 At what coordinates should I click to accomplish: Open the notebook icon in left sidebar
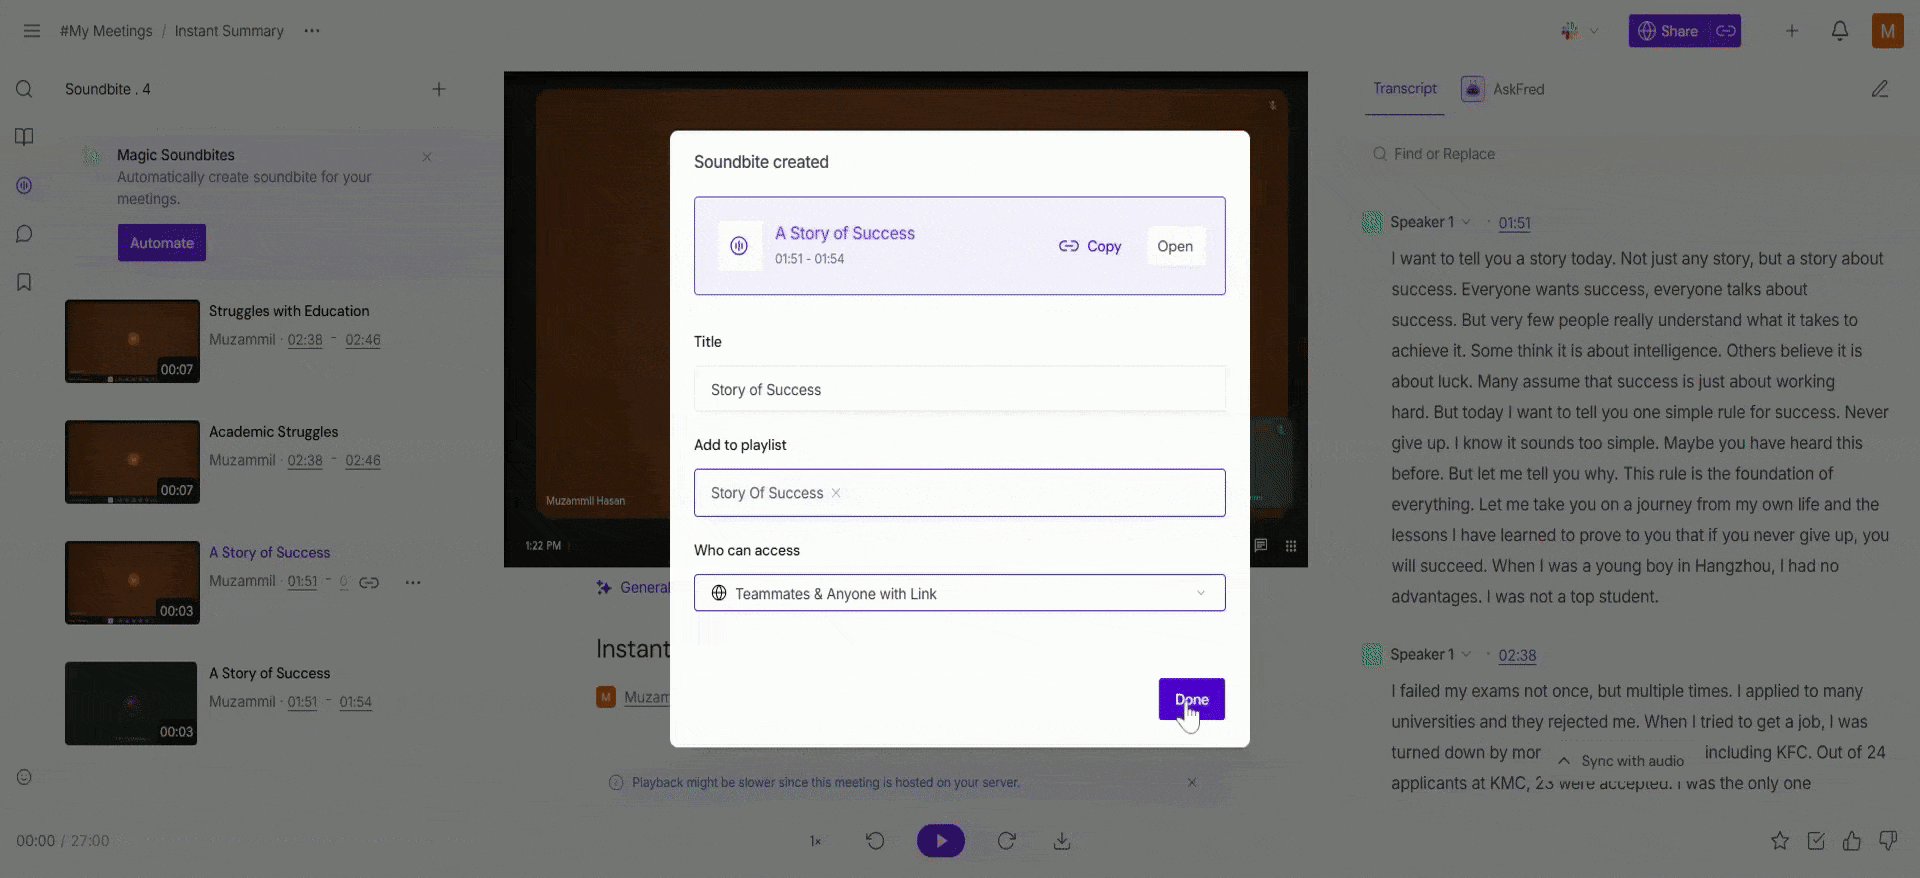[25, 137]
